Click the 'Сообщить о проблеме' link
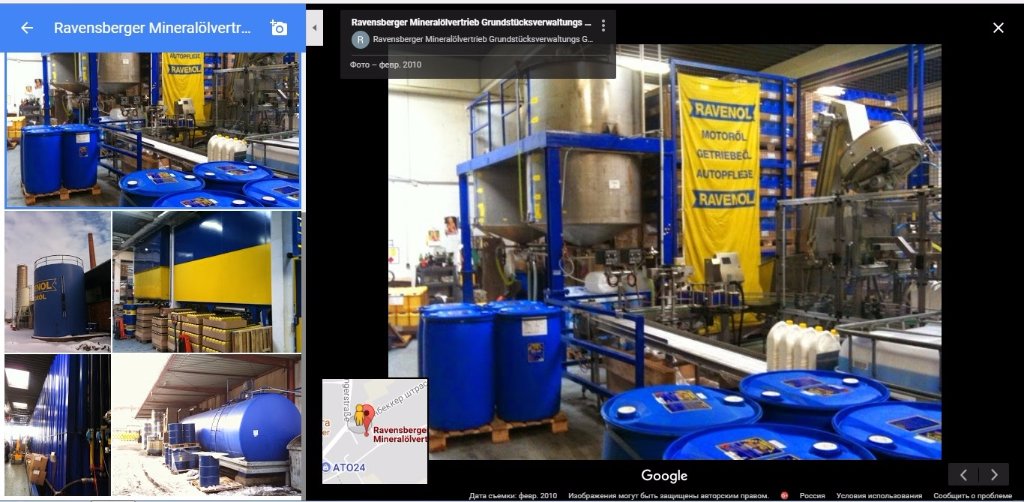1024x502 pixels. (x=972, y=496)
